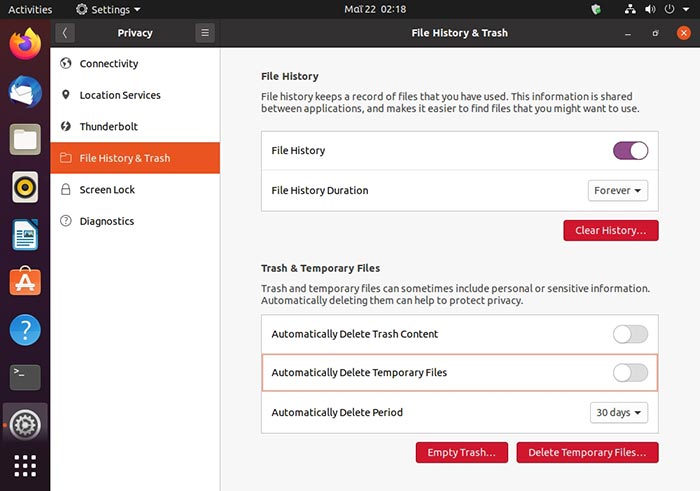Click the Settings gear dock icon

point(25,425)
